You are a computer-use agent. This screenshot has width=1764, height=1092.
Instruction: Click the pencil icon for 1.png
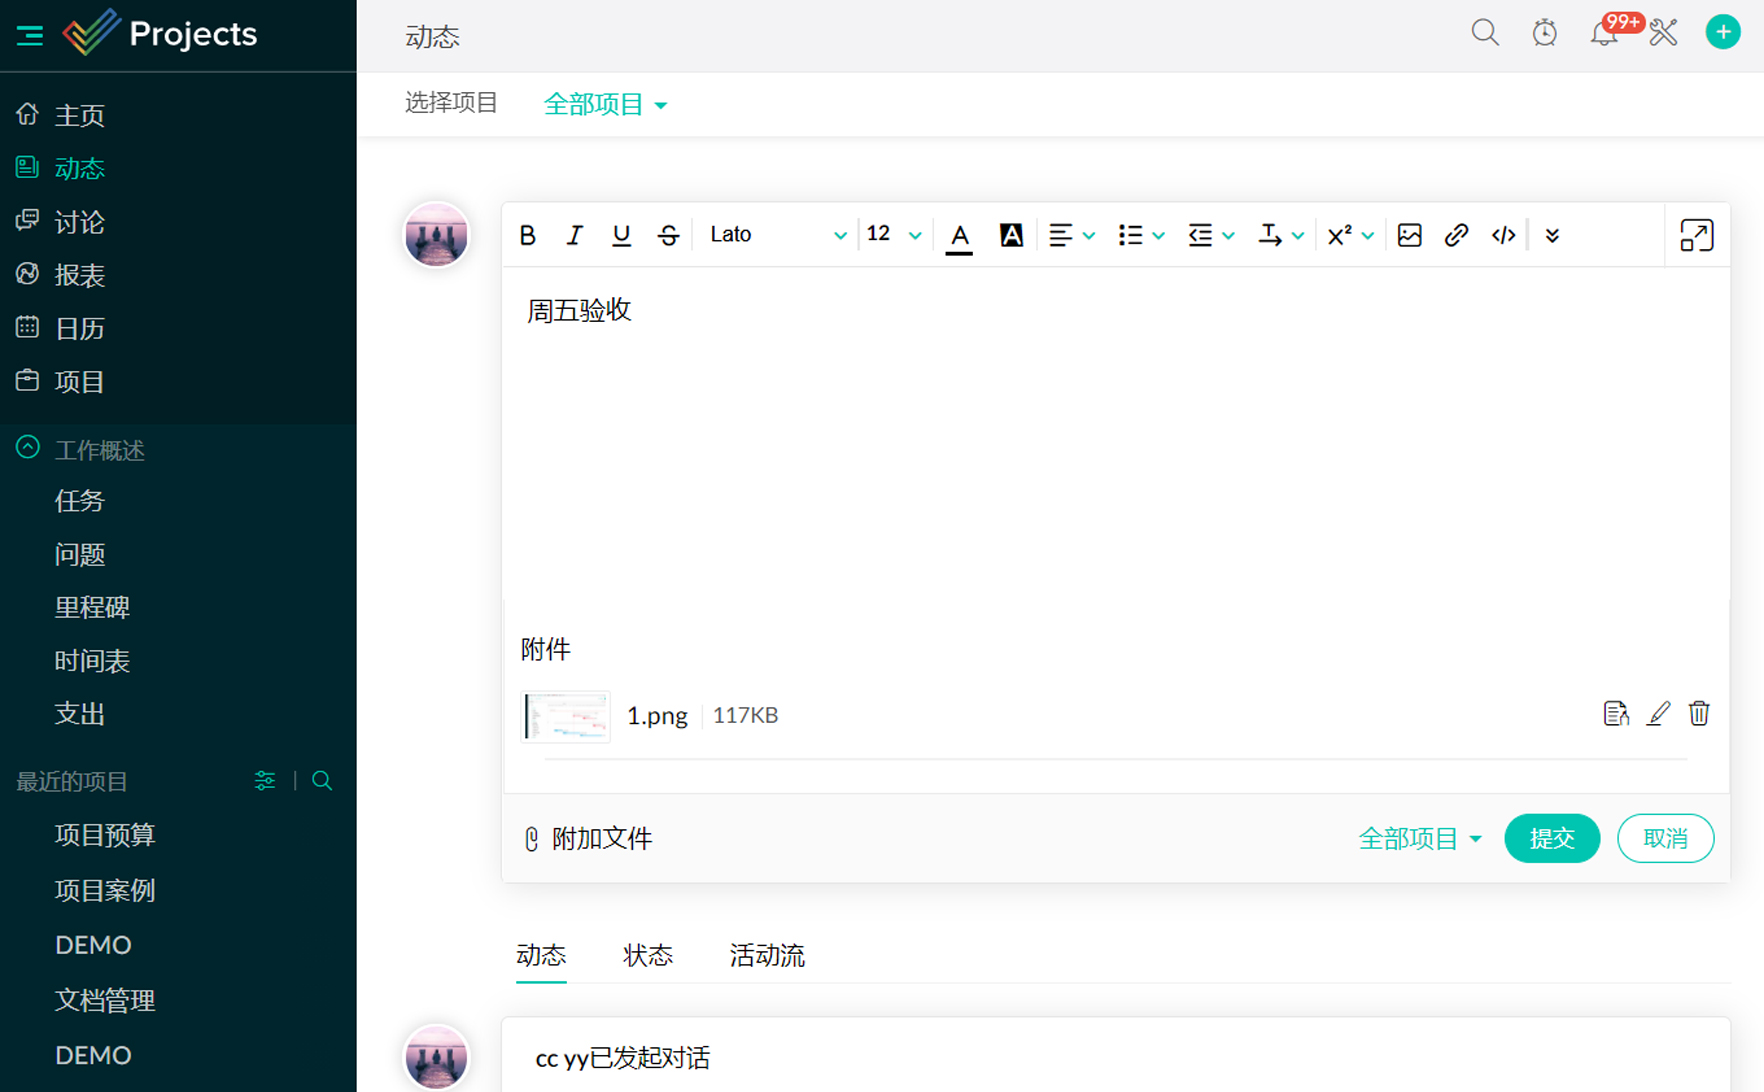(x=1658, y=714)
